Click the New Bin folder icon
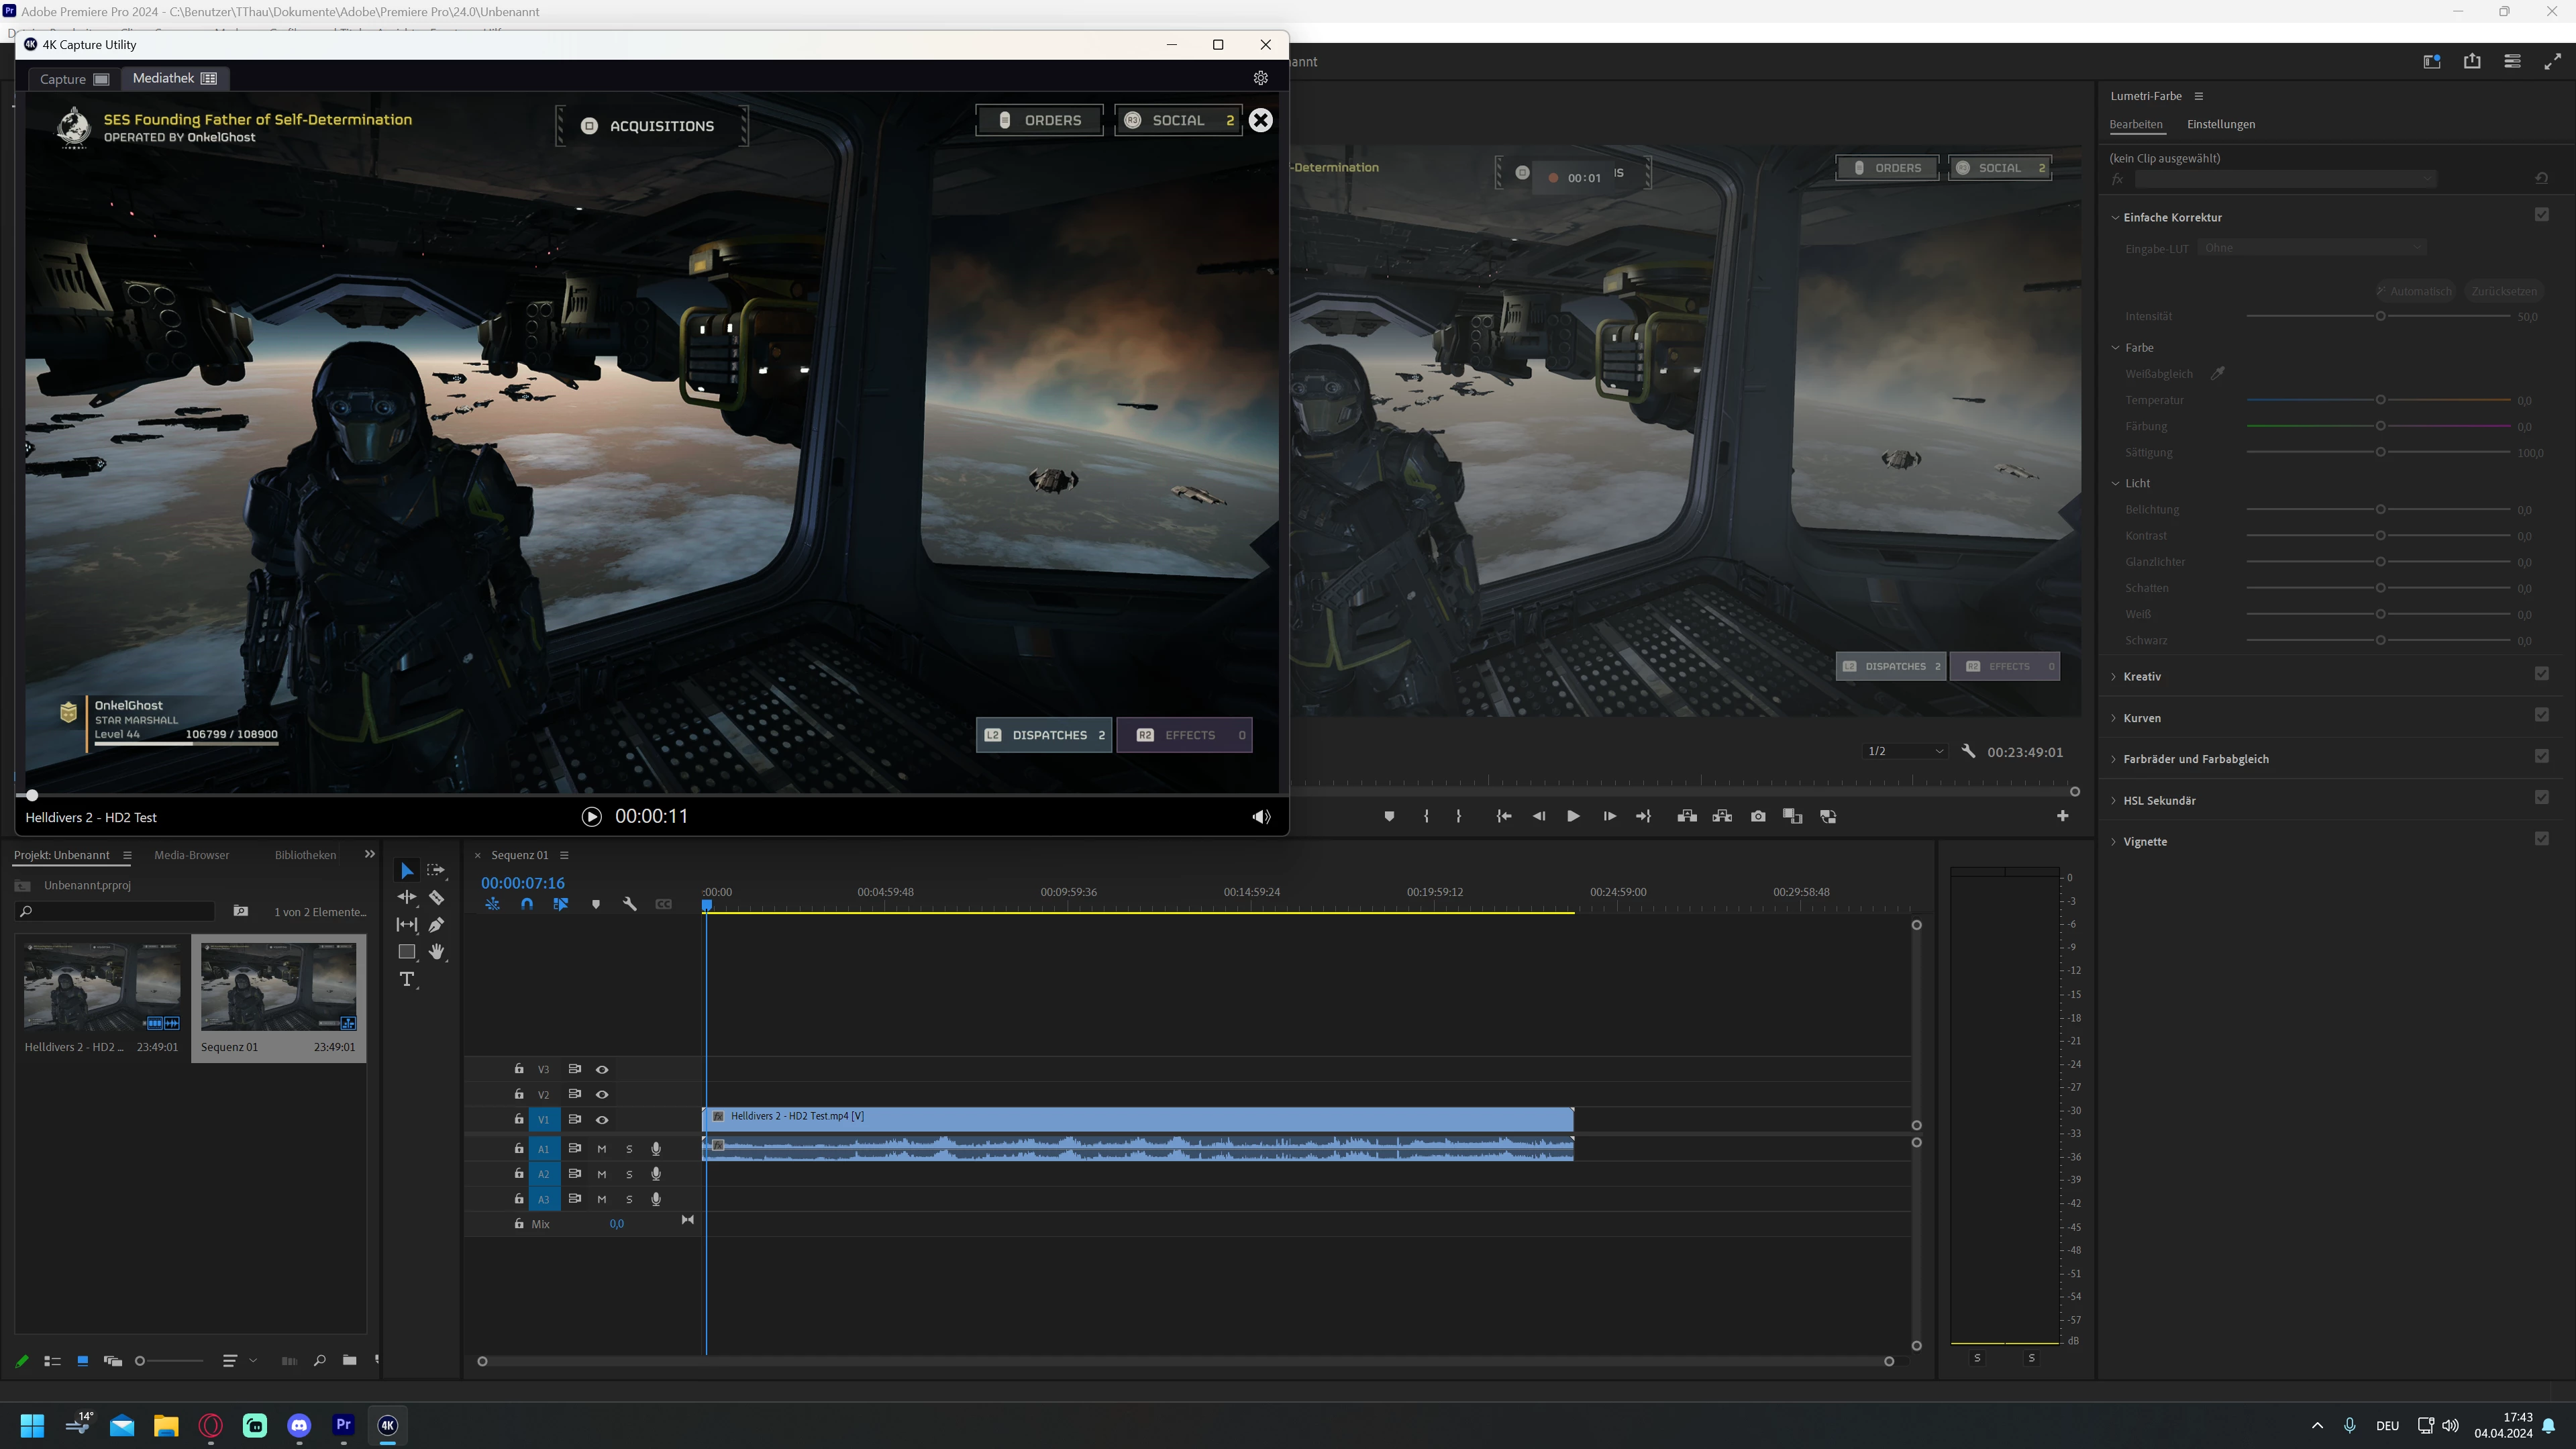This screenshot has width=2576, height=1449. coord(349,1360)
